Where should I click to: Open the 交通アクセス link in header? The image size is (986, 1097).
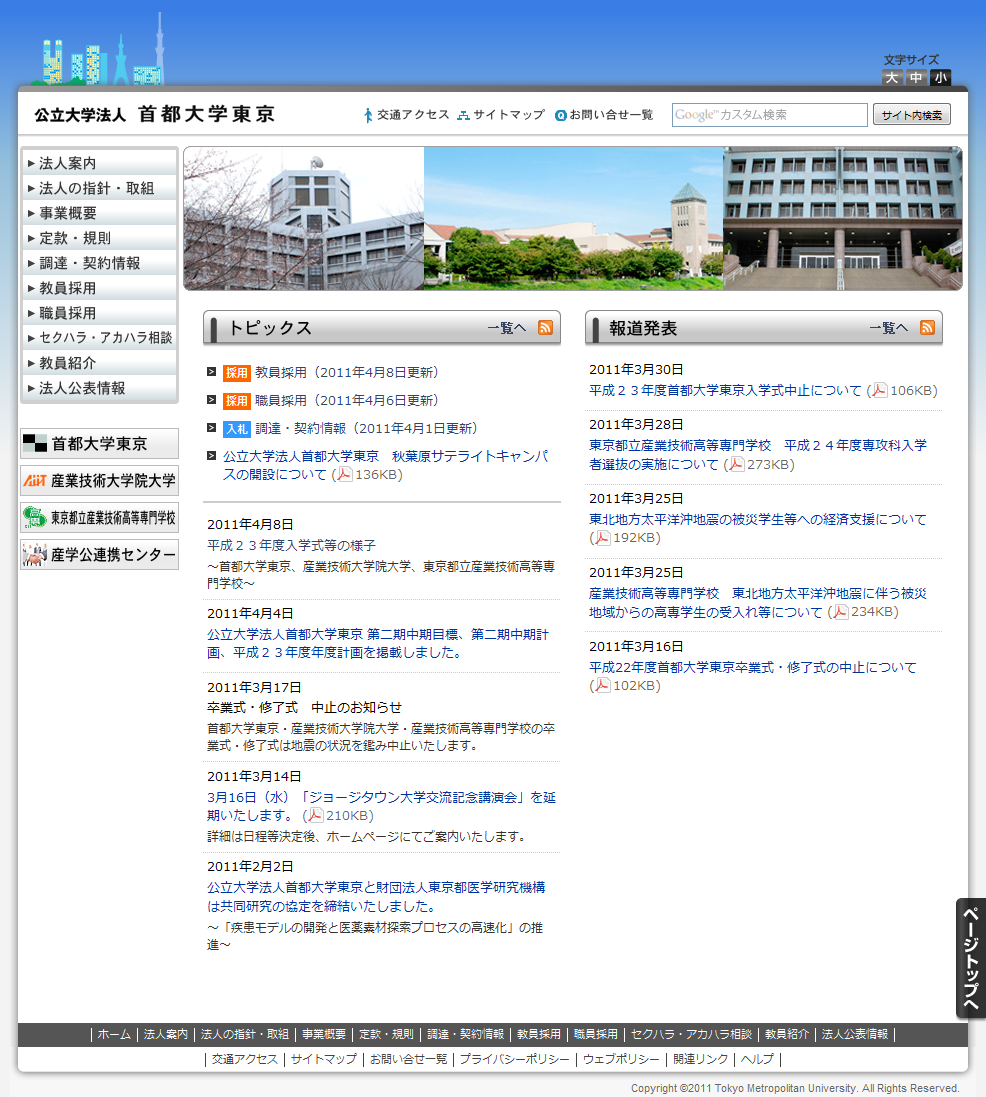(x=407, y=115)
